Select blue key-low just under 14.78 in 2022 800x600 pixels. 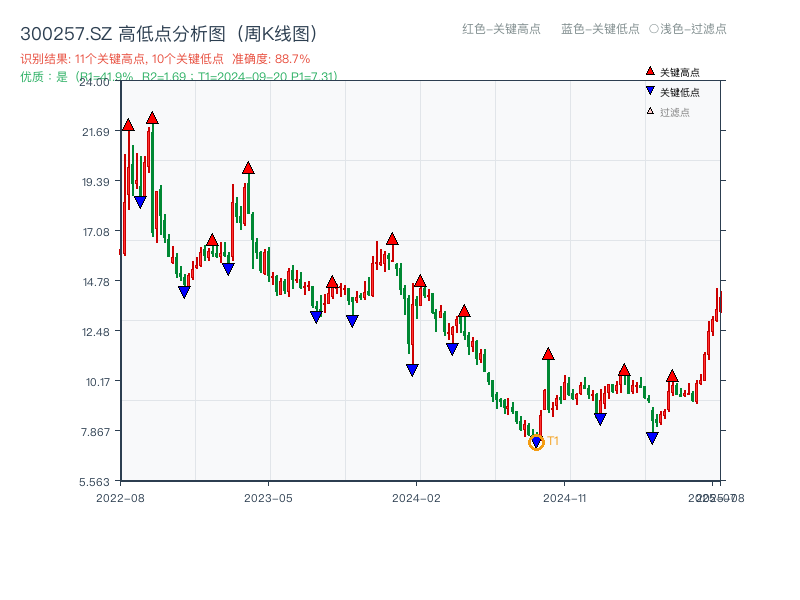[184, 292]
